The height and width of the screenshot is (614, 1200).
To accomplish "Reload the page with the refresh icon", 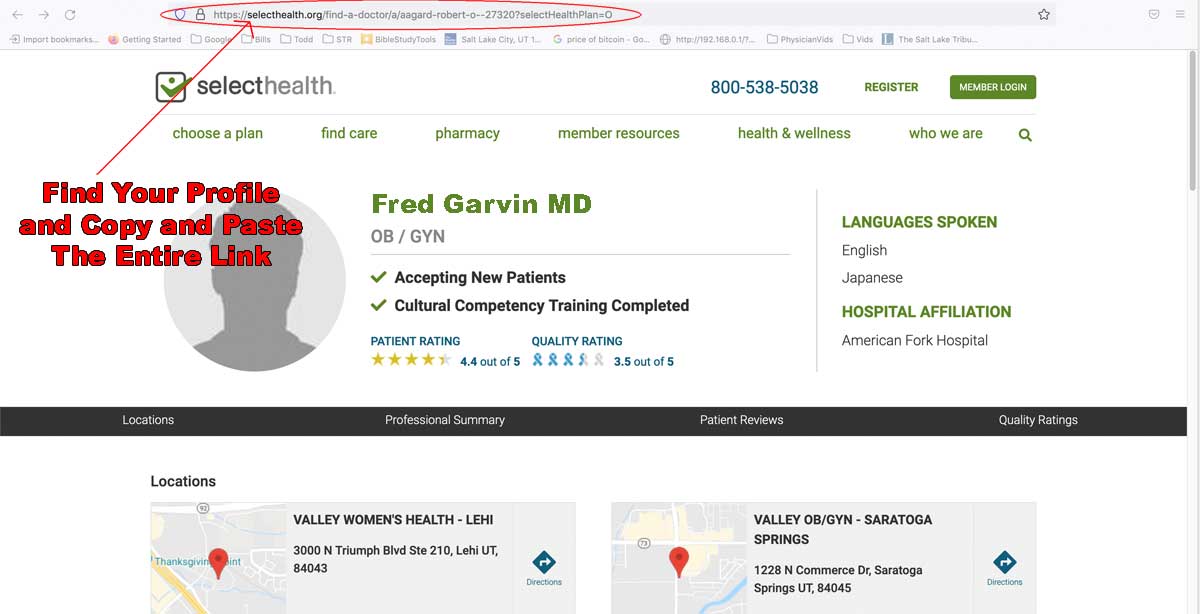I will pyautogui.click(x=70, y=15).
